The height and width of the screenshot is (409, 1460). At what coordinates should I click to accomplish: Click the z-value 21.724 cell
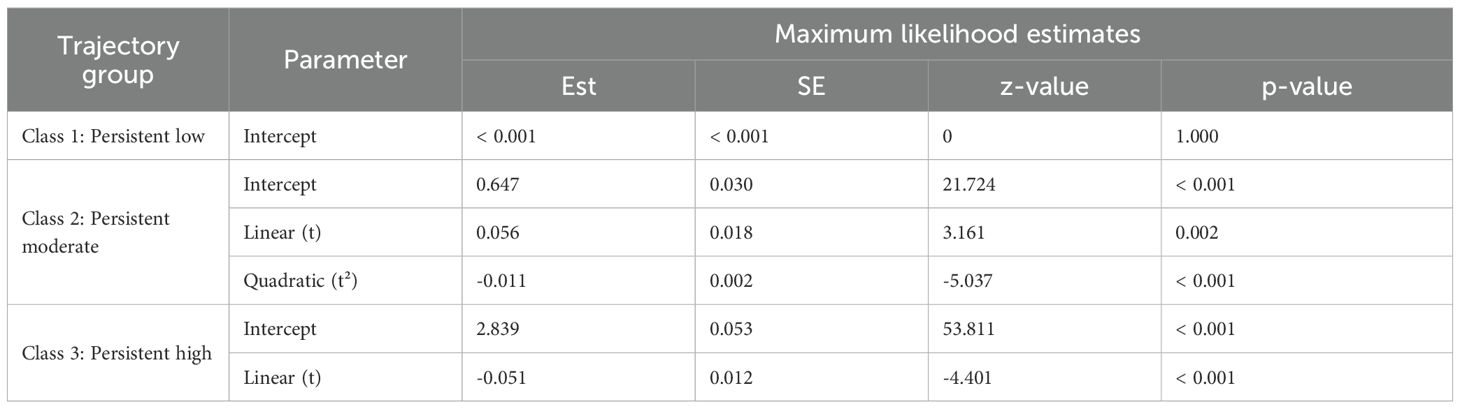pyautogui.click(x=968, y=185)
